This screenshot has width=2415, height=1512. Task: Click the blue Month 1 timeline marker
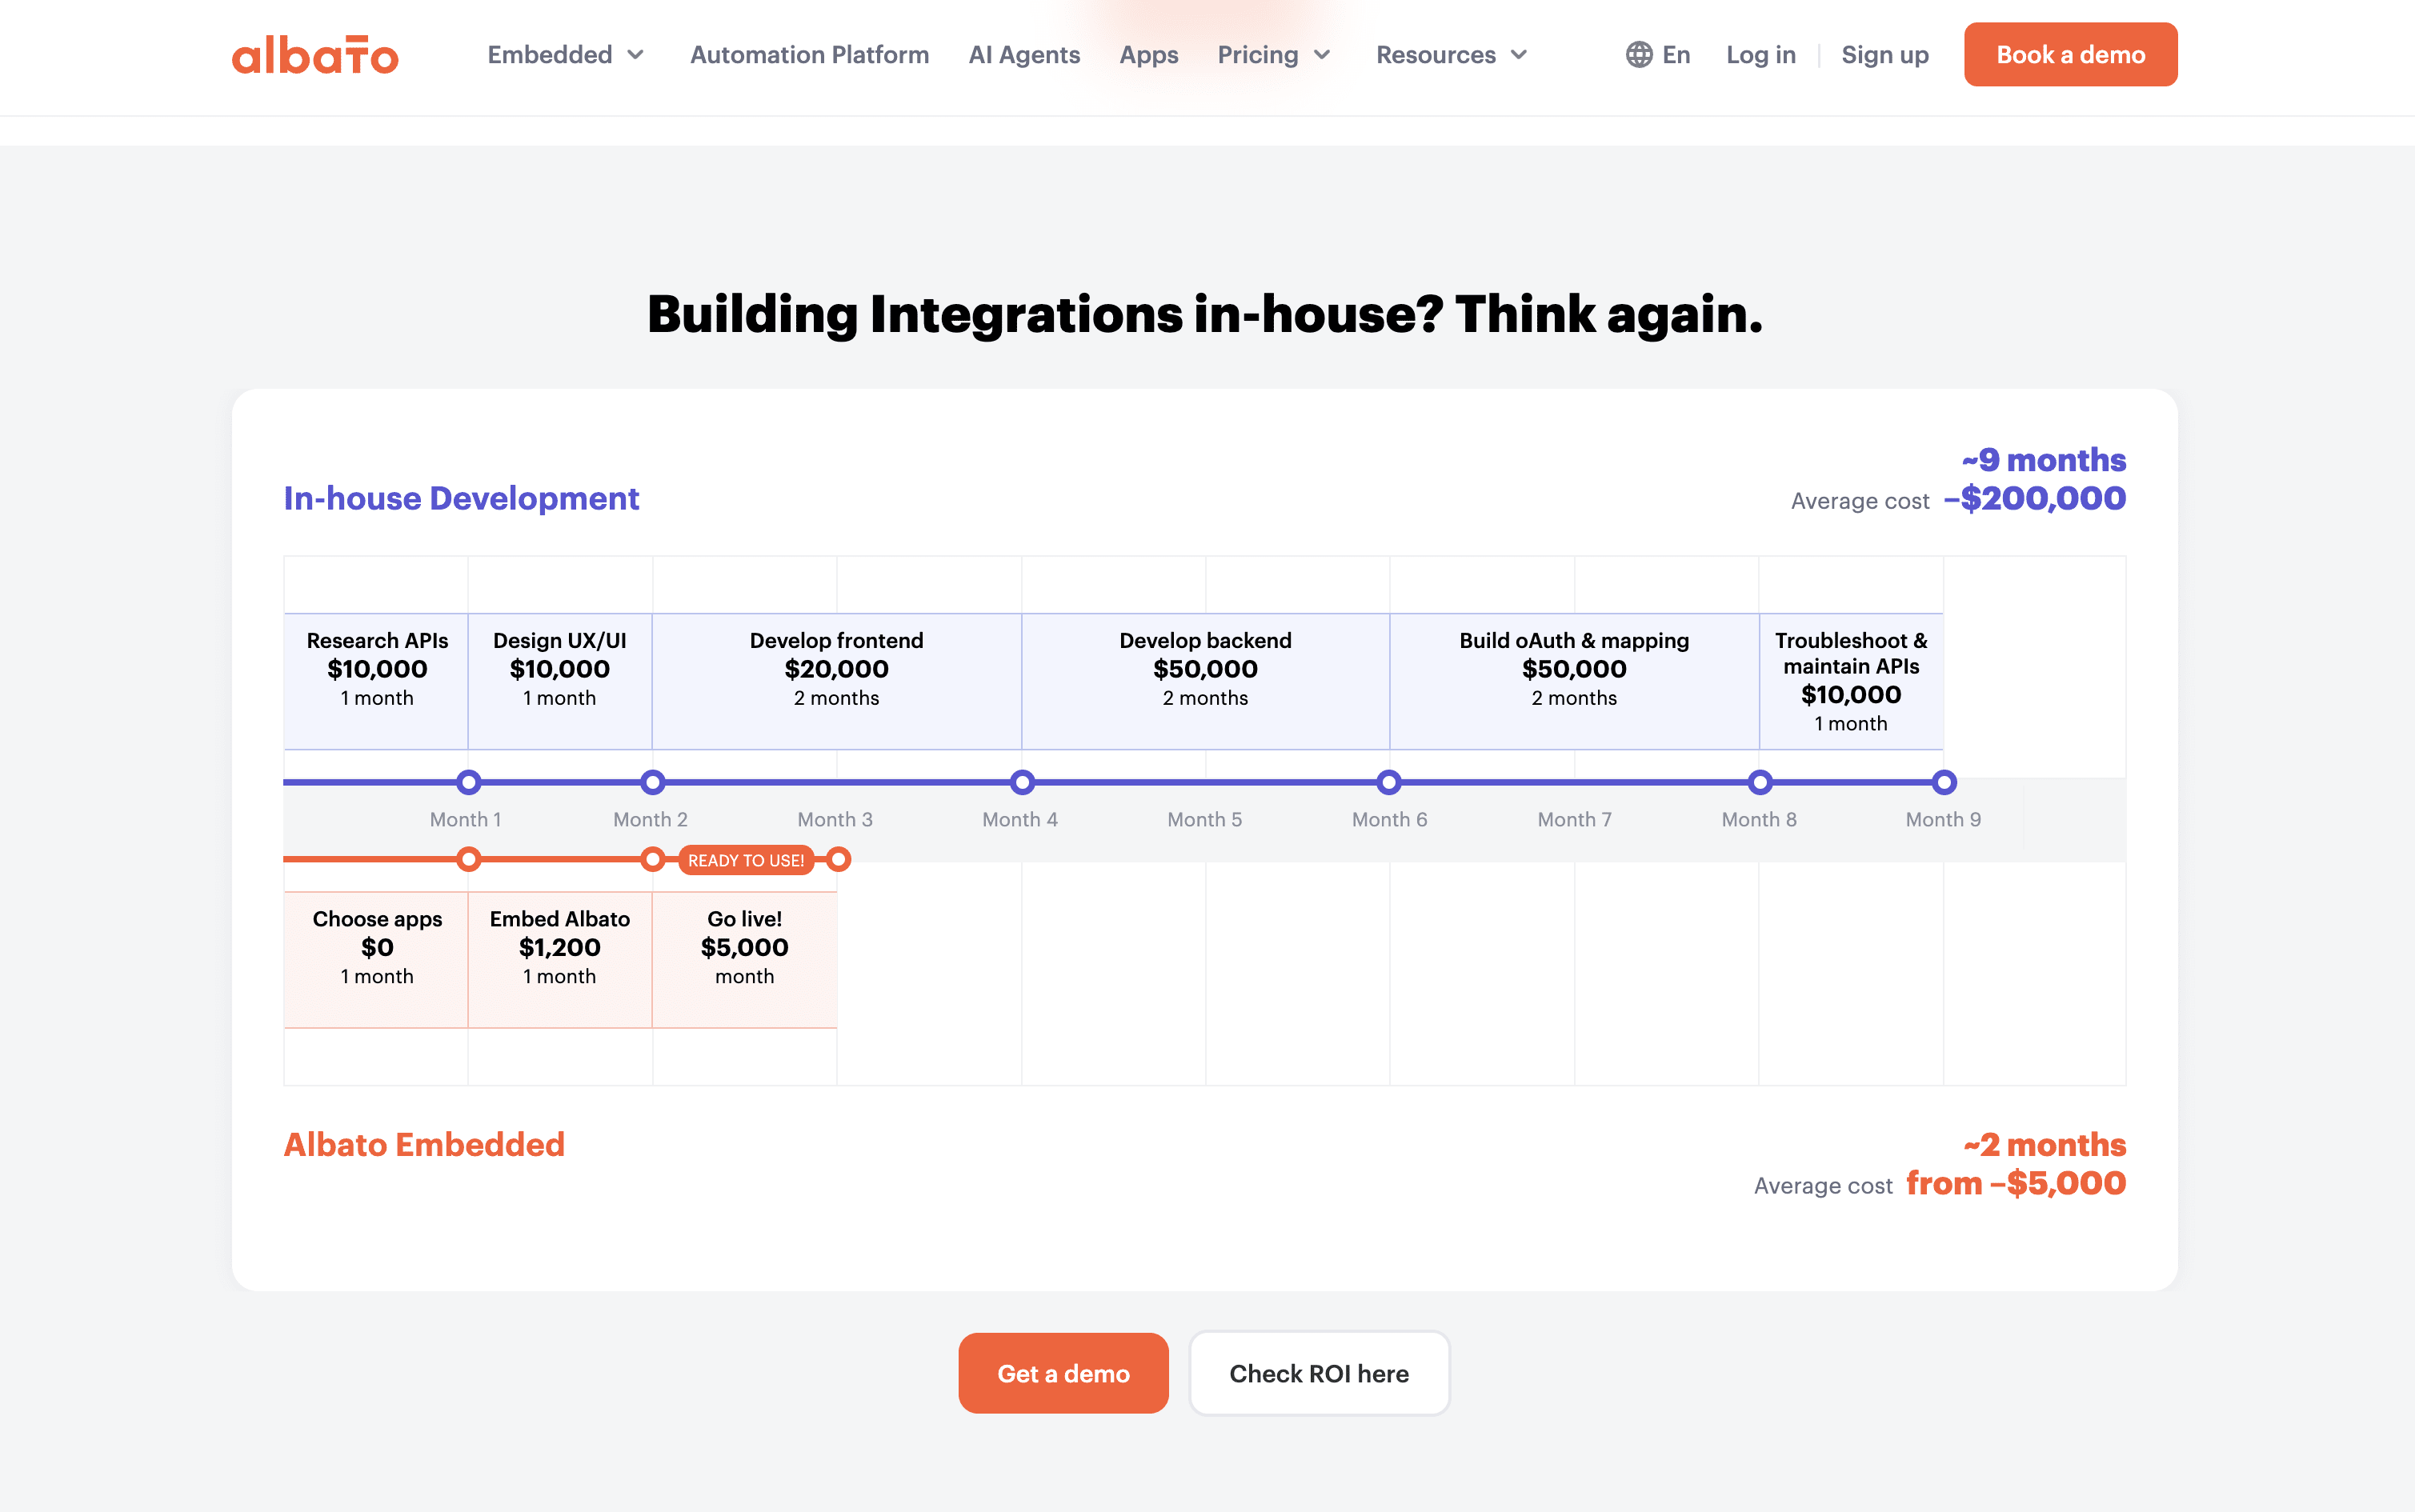[x=468, y=782]
